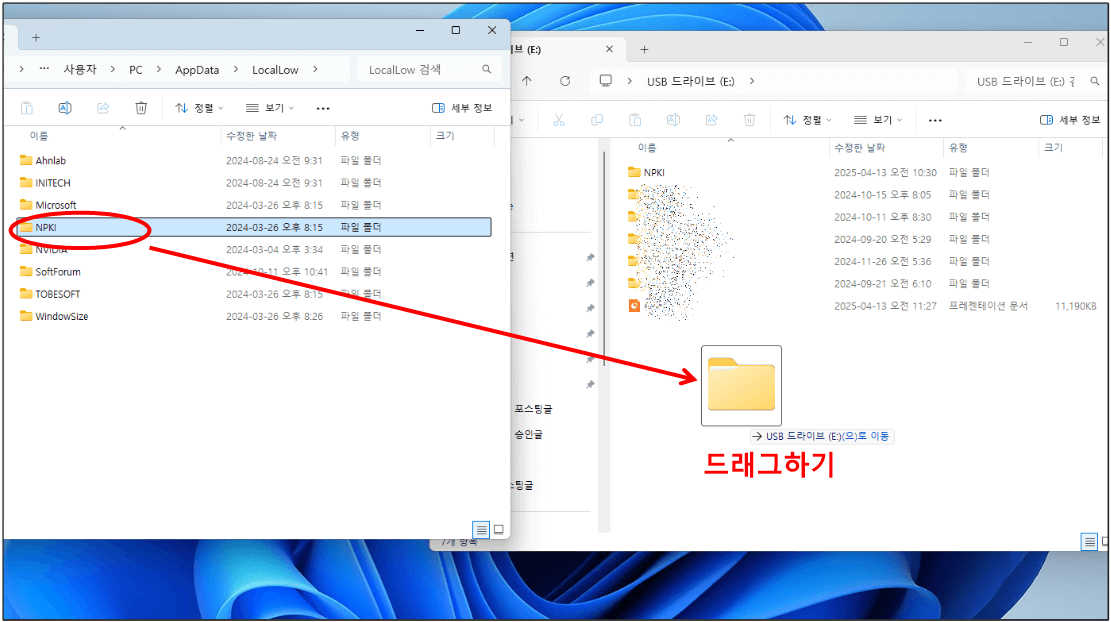Click paste icon in USB window toolbar
Image resolution: width=1111 pixels, height=622 pixels.
coord(635,120)
